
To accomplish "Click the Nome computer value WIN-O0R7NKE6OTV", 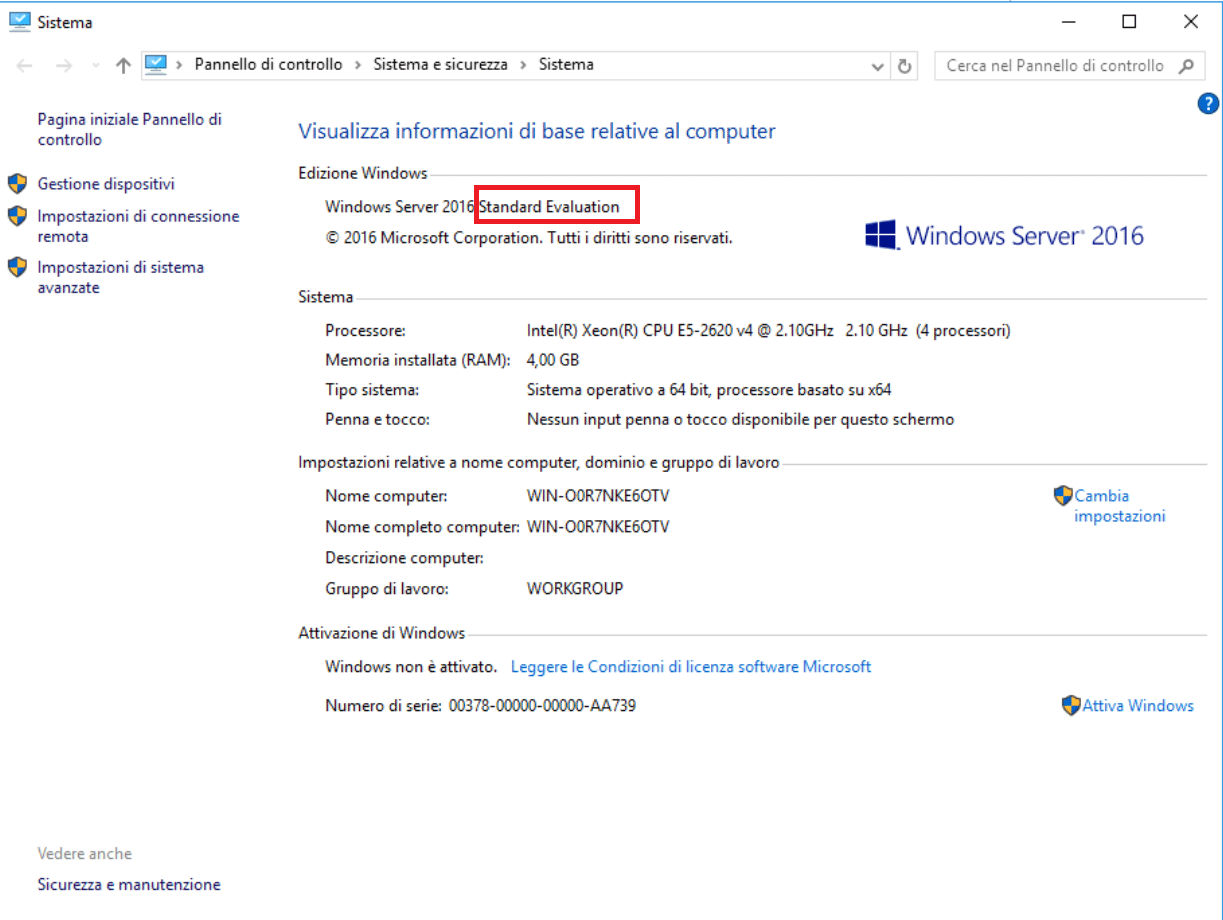I will point(598,496).
